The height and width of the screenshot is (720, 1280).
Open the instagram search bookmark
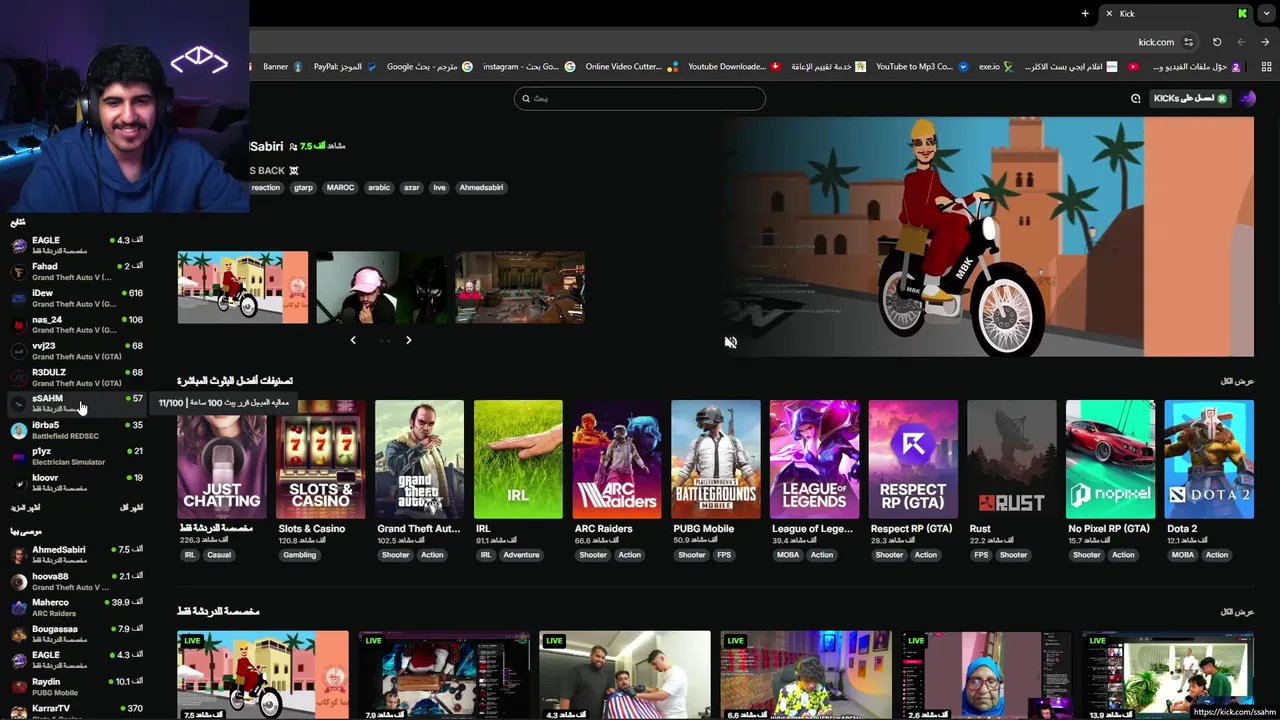[529, 67]
